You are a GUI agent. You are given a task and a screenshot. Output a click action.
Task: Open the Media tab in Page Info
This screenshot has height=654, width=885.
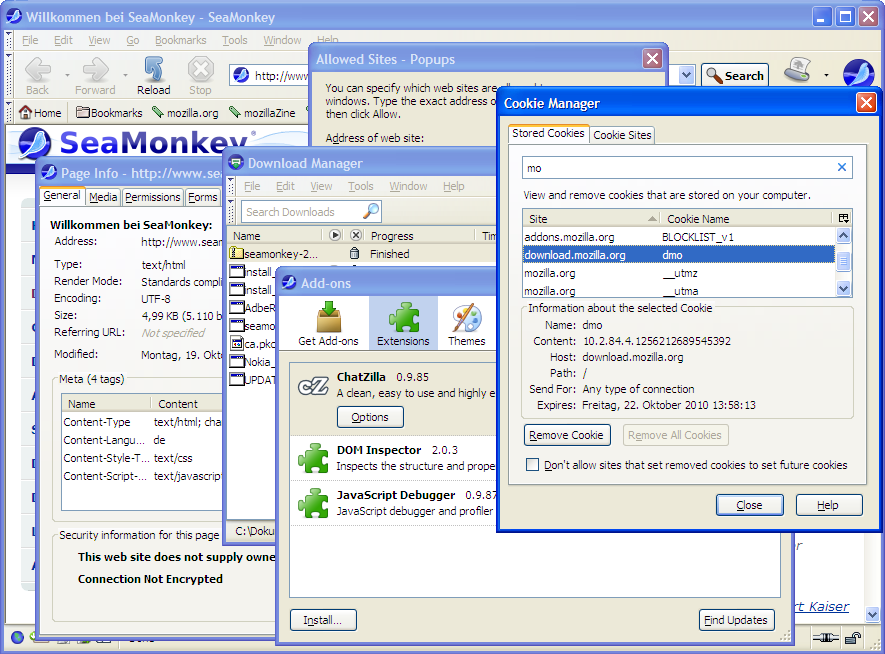pos(103,197)
